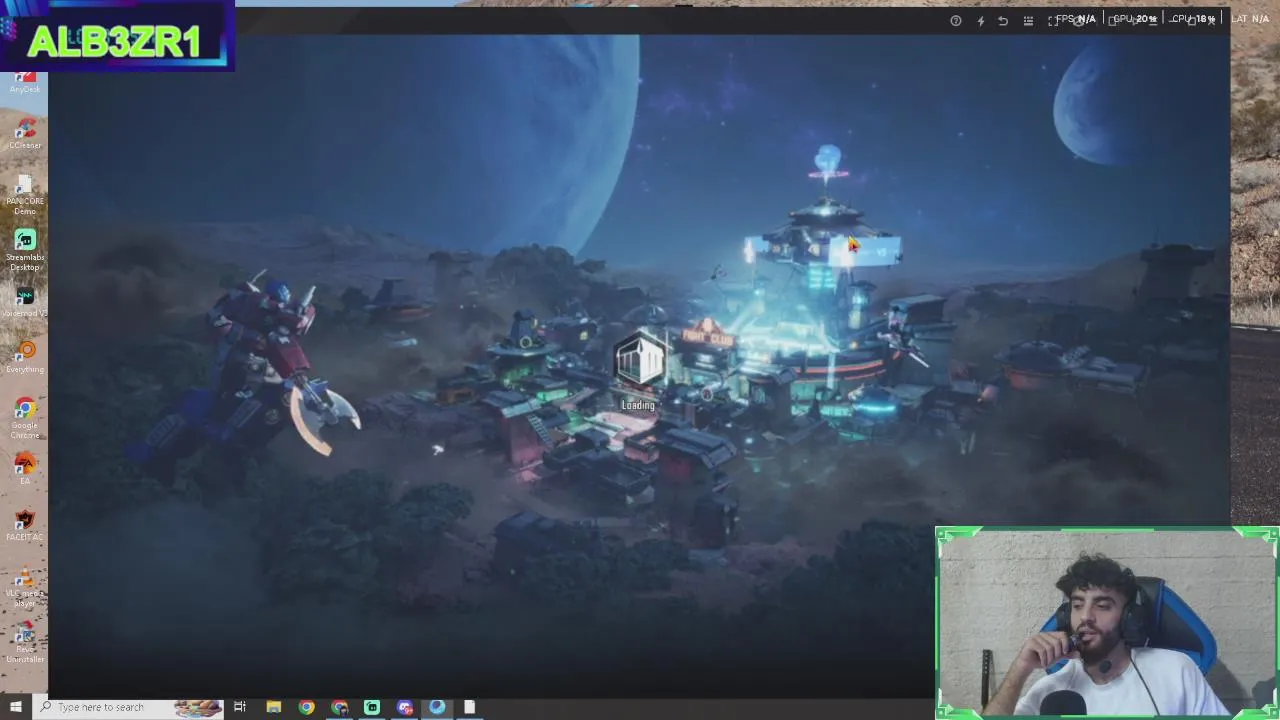The height and width of the screenshot is (720, 1280).
Task: Click the taskbar search box
Action: click(x=130, y=707)
